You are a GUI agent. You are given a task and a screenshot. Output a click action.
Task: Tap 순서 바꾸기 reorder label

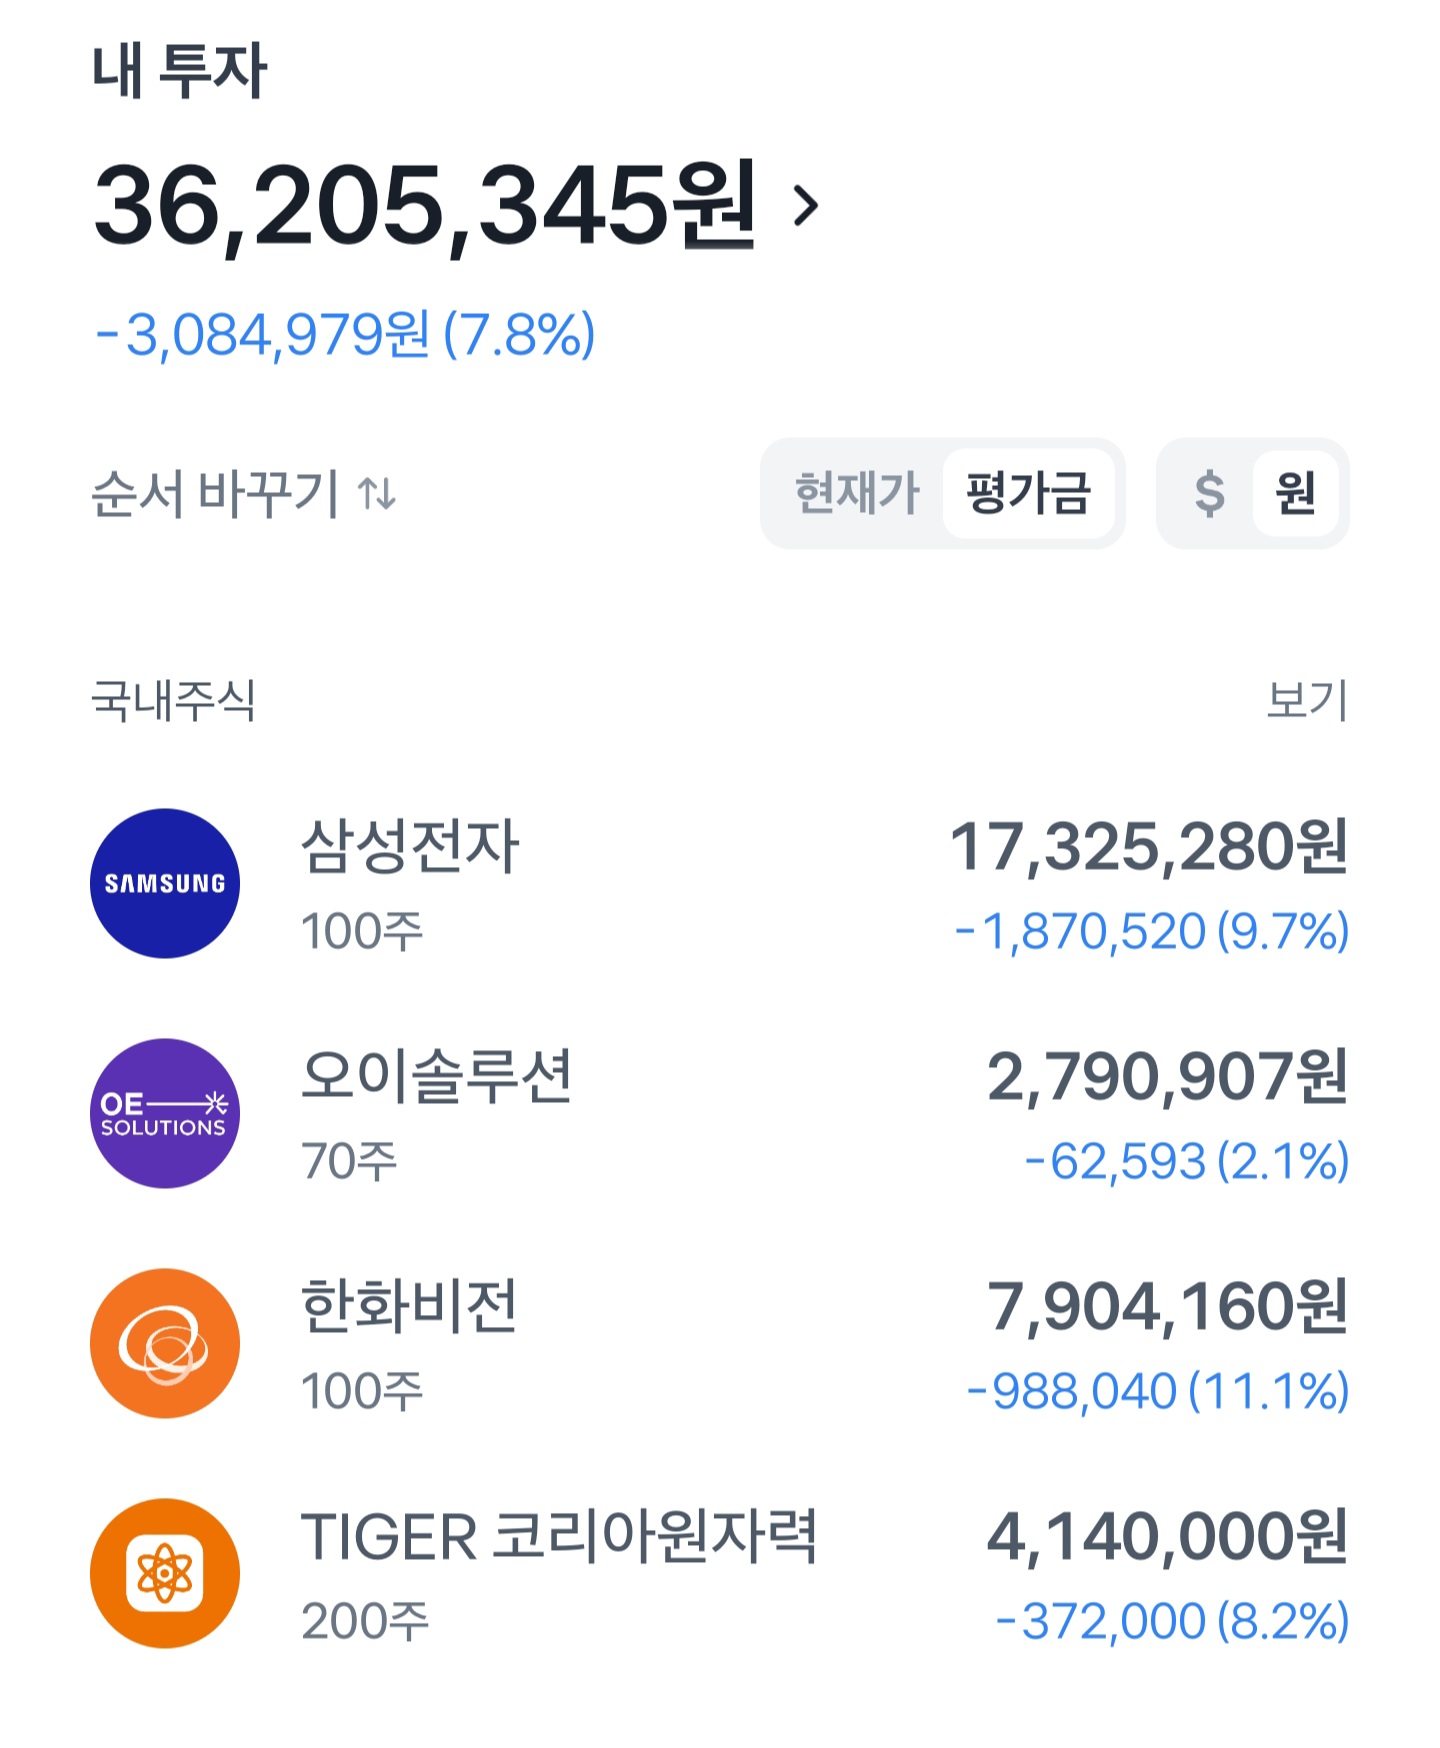(x=215, y=493)
